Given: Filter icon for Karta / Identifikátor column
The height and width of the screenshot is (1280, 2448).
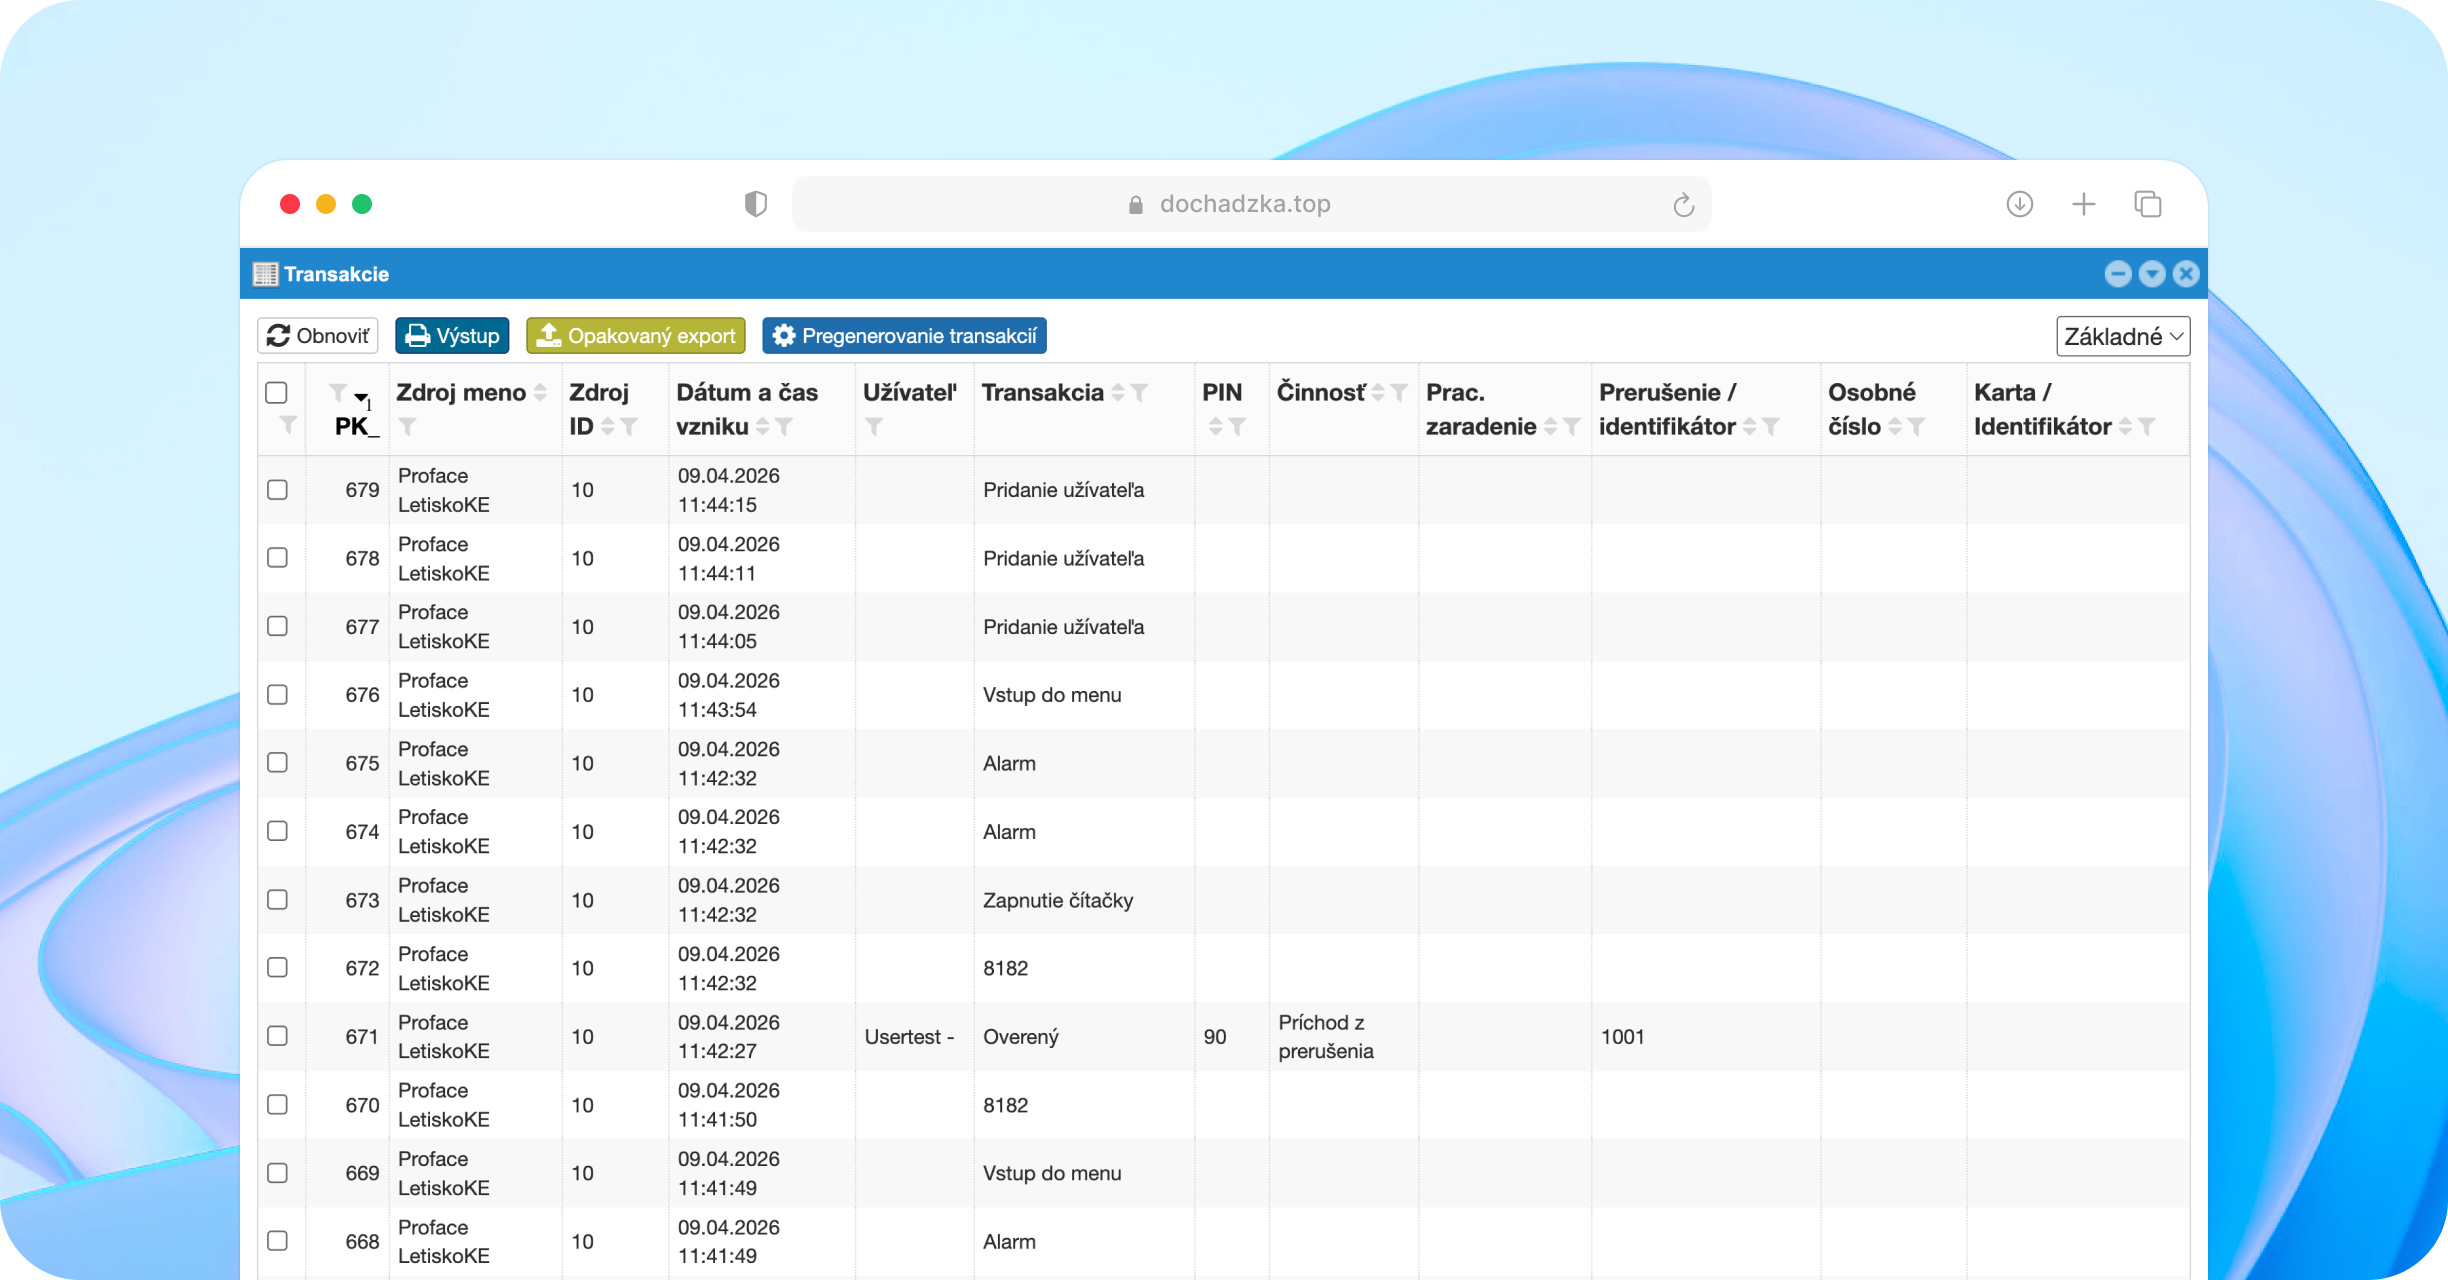Looking at the screenshot, I should pos(2147,427).
